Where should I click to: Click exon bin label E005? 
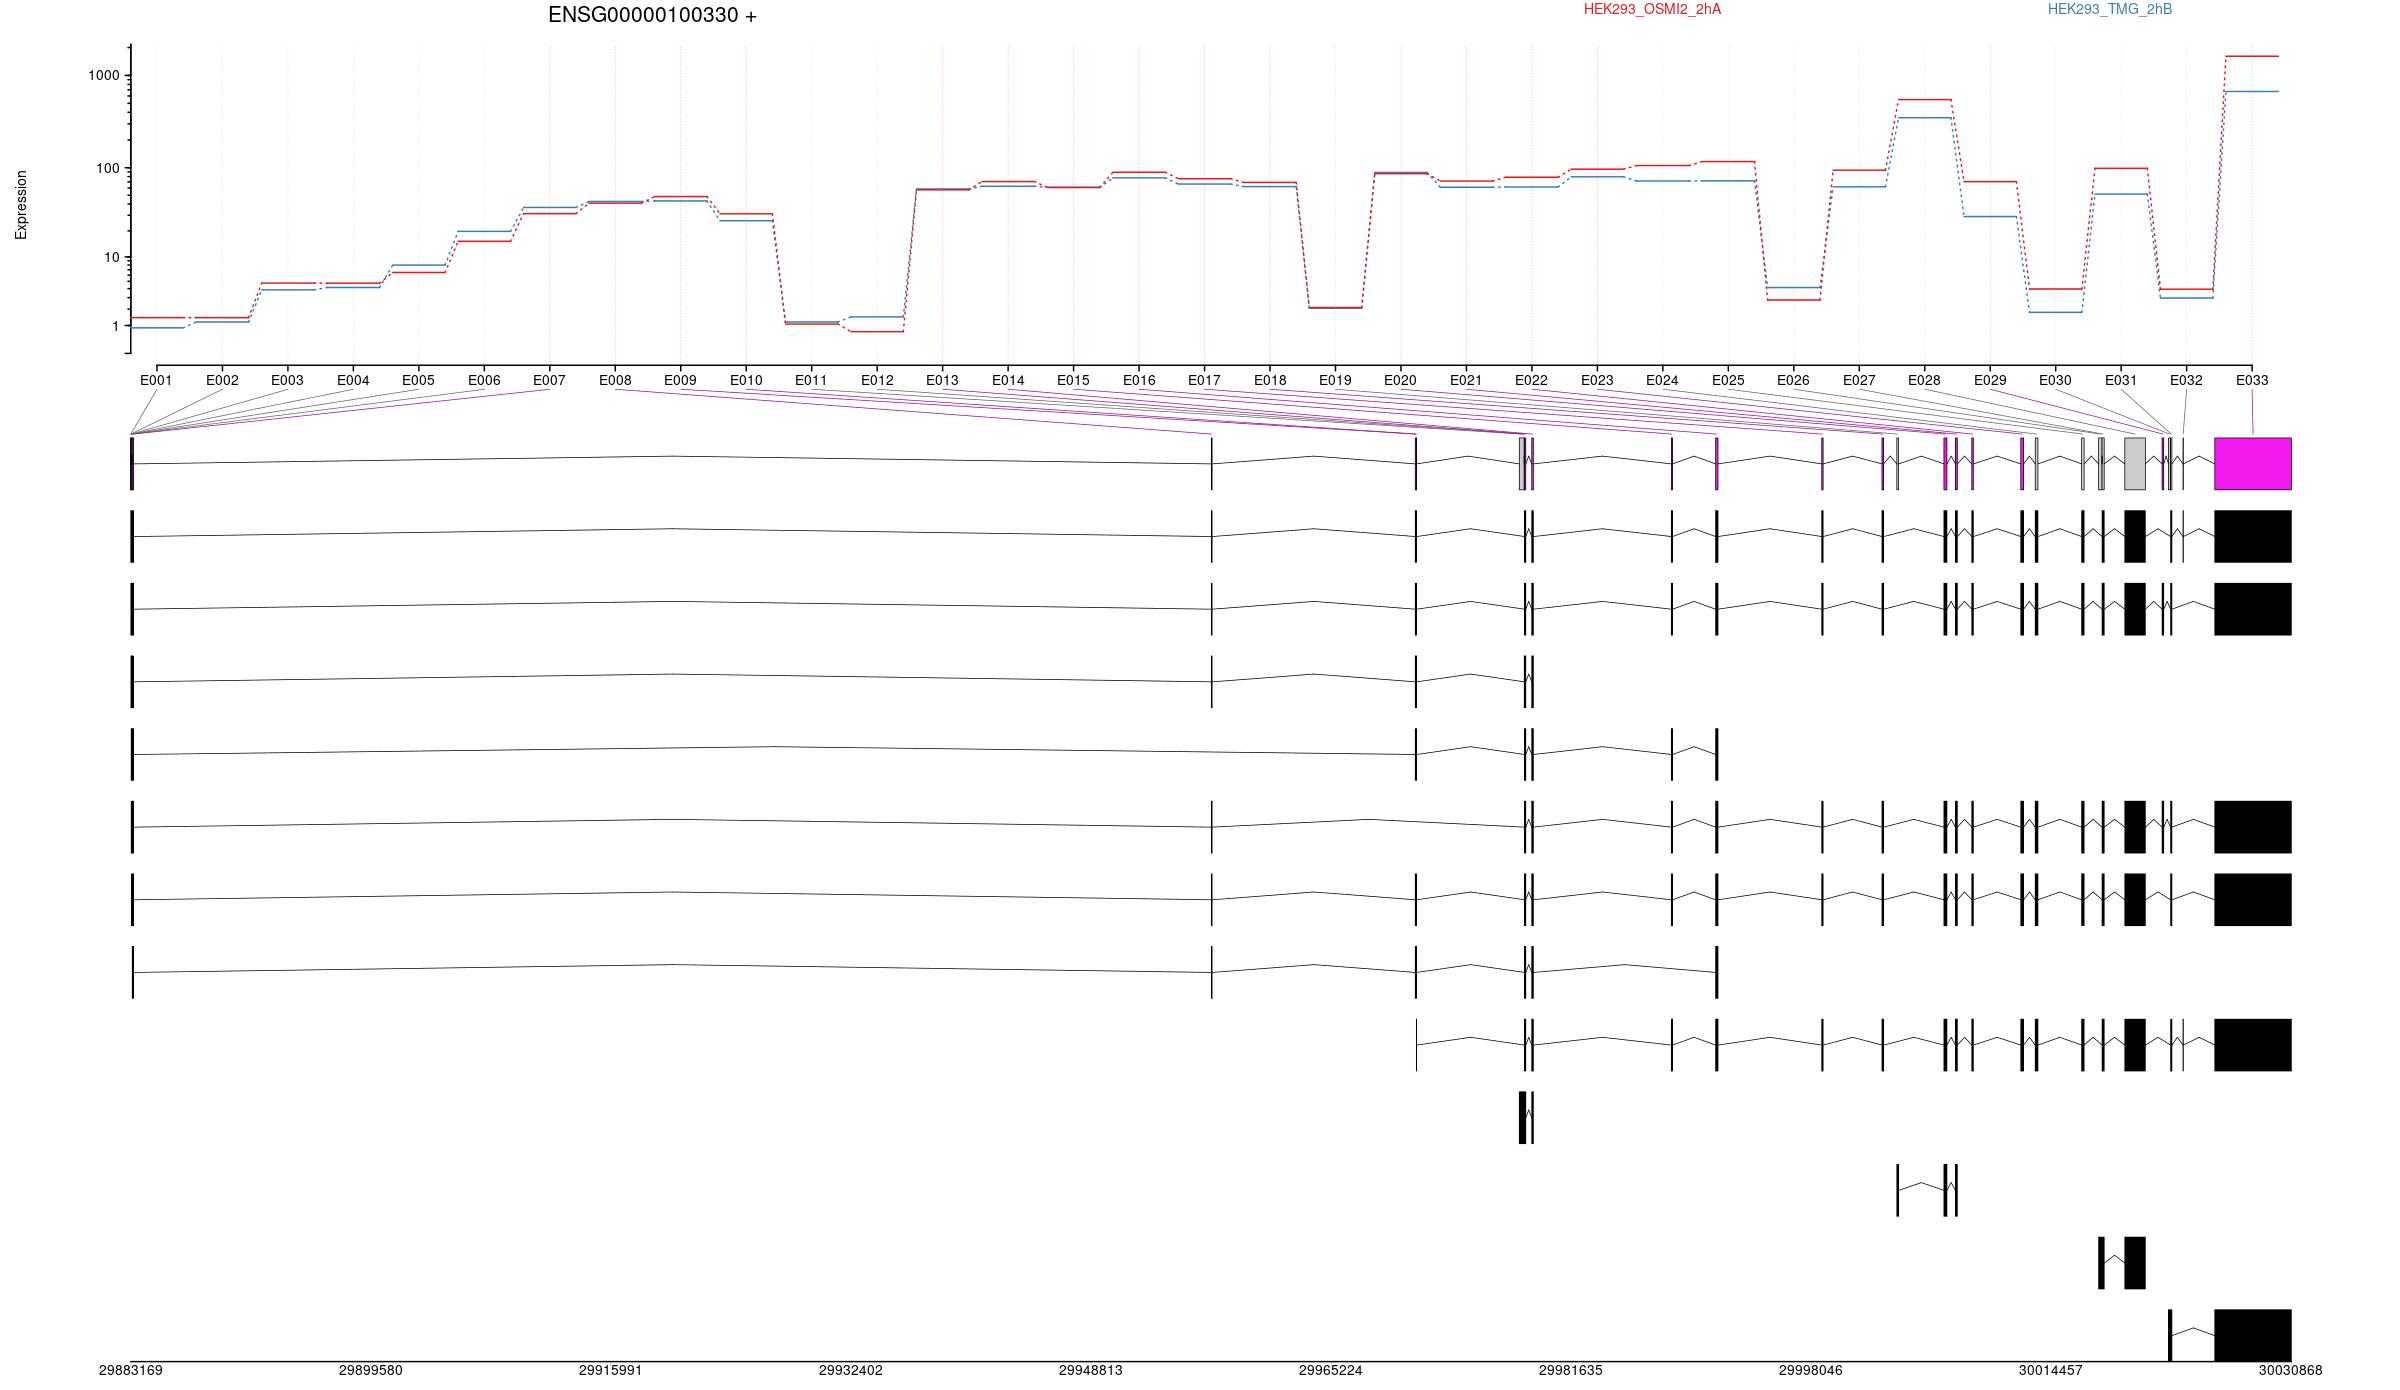coord(418,380)
